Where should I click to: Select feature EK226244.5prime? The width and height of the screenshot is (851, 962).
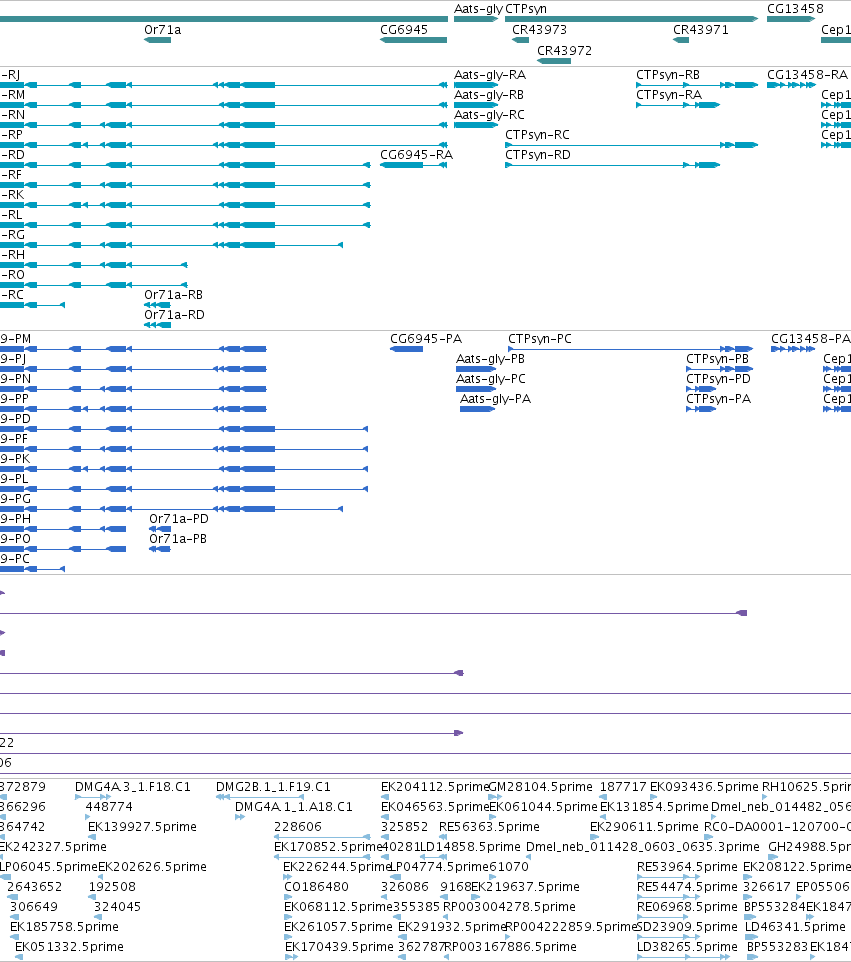(337, 867)
